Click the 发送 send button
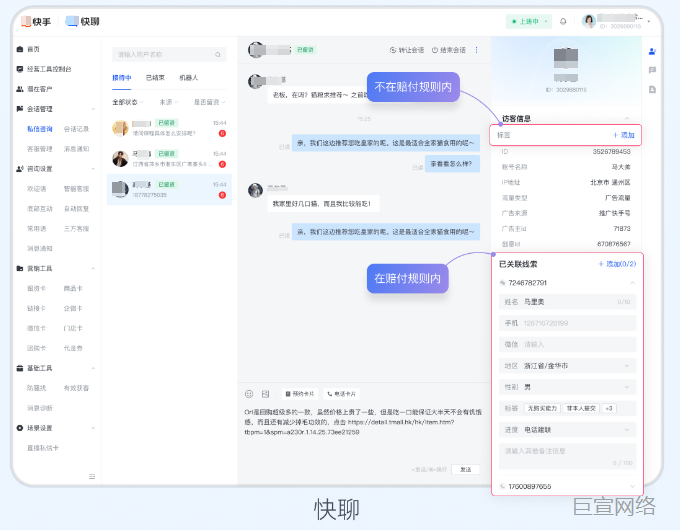 click(x=464, y=469)
